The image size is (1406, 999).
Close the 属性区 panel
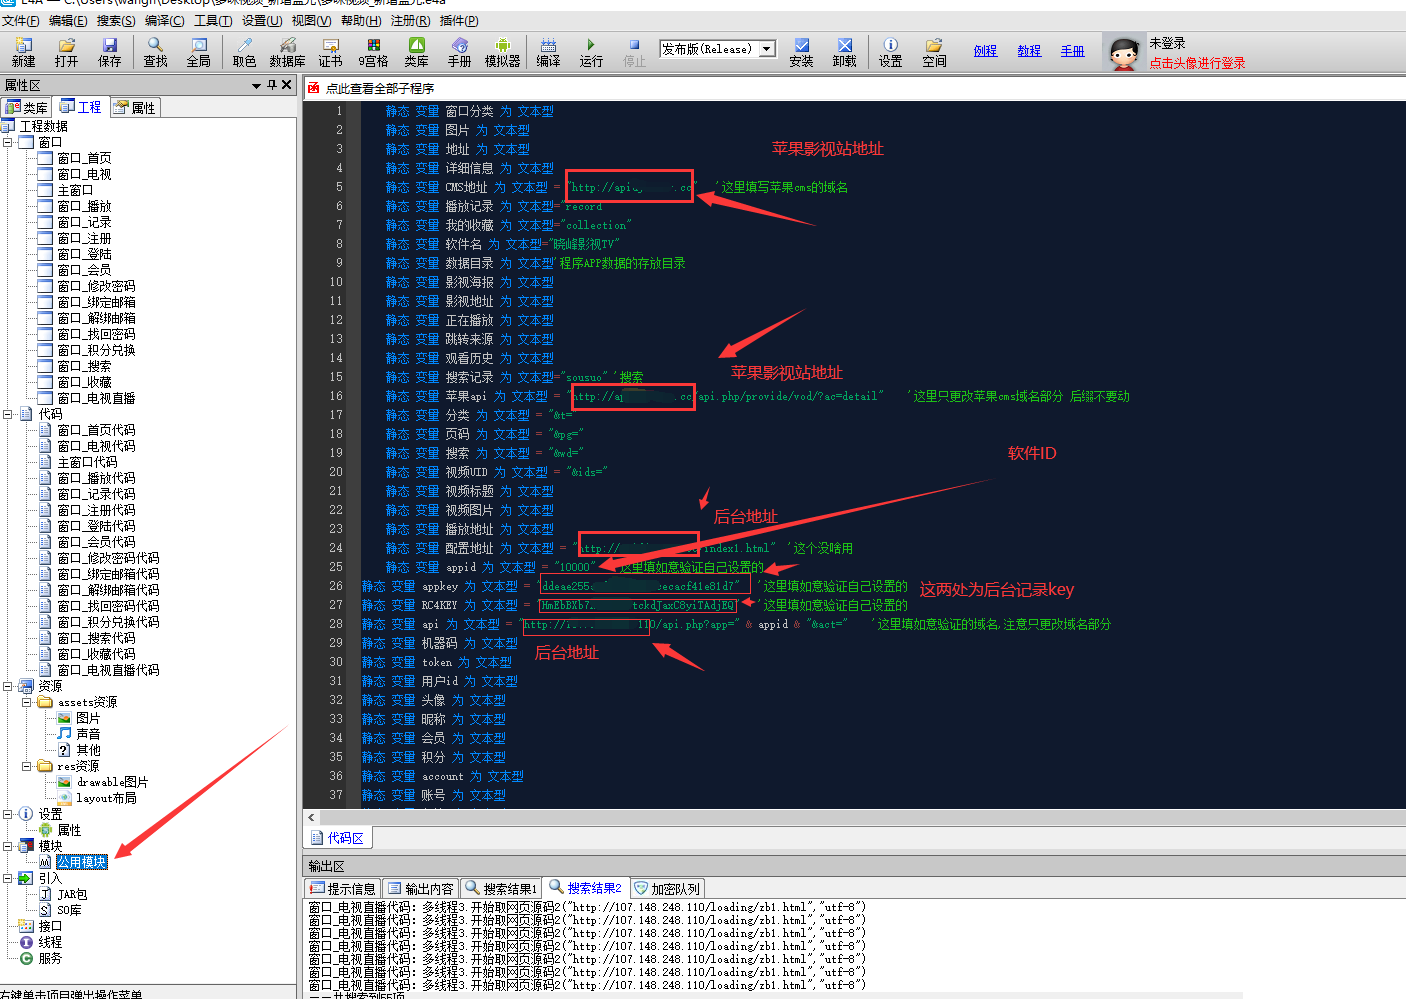click(287, 85)
